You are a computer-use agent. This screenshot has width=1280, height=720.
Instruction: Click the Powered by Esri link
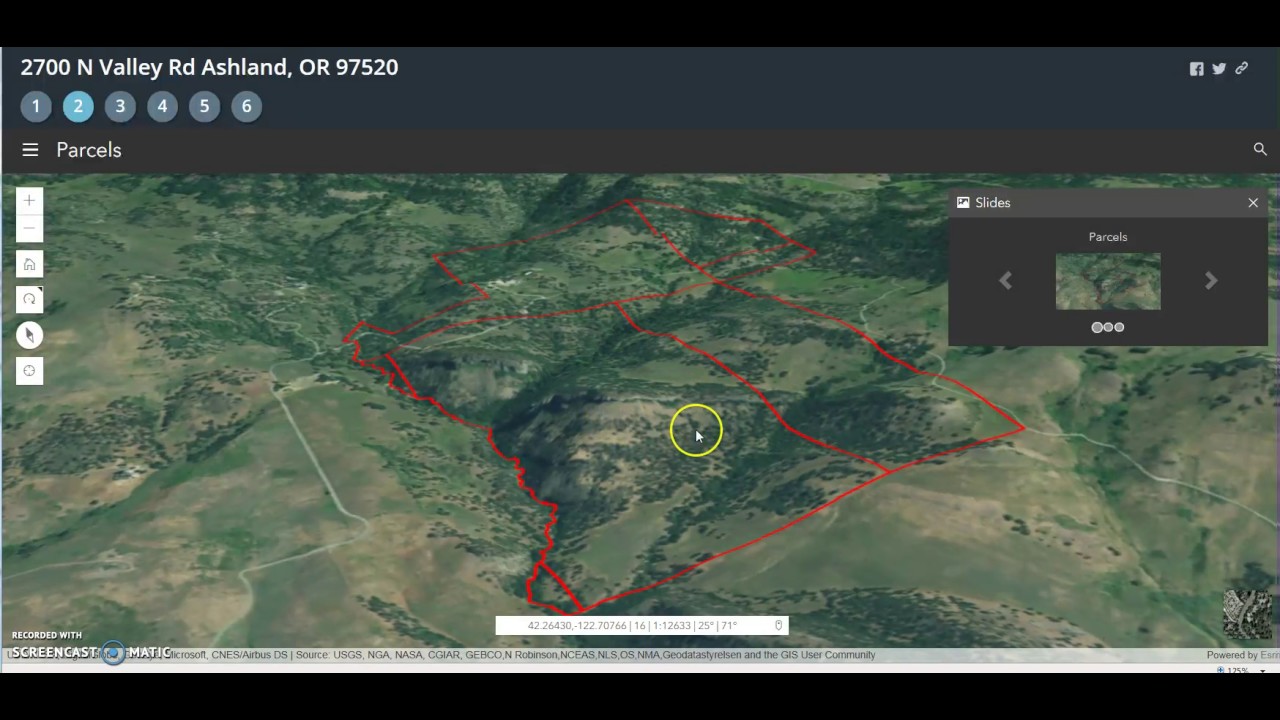[x=1242, y=655]
